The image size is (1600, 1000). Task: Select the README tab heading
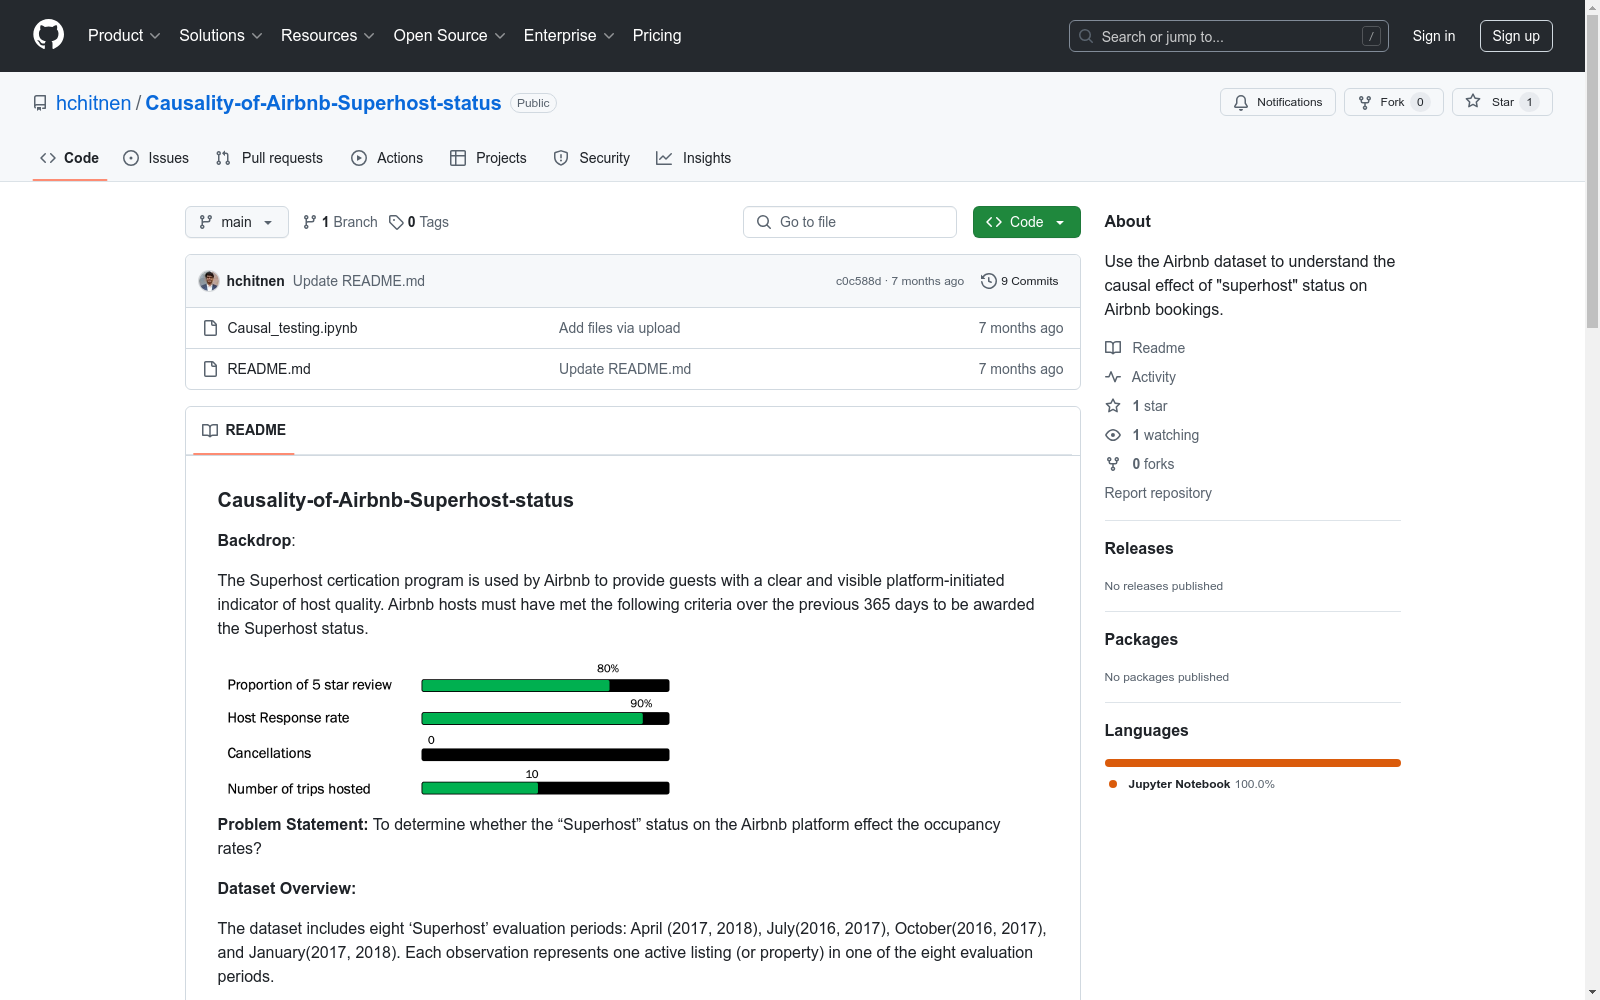click(x=244, y=430)
